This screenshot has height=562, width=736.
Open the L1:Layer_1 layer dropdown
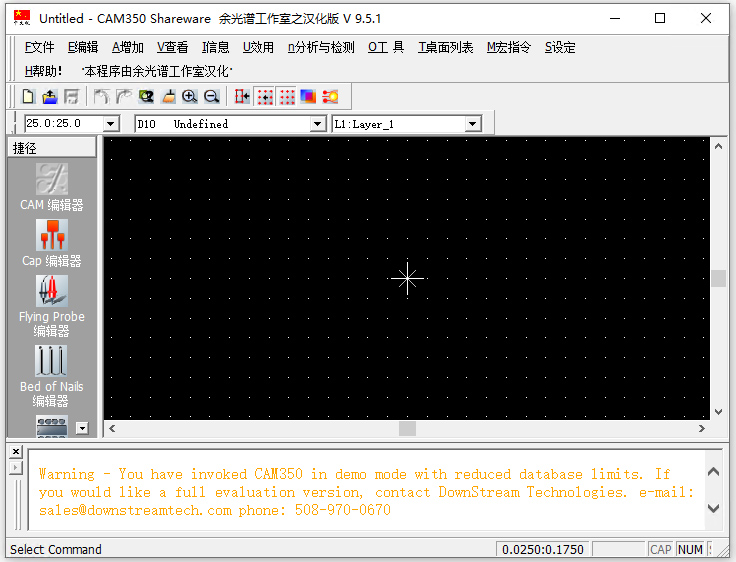[473, 124]
